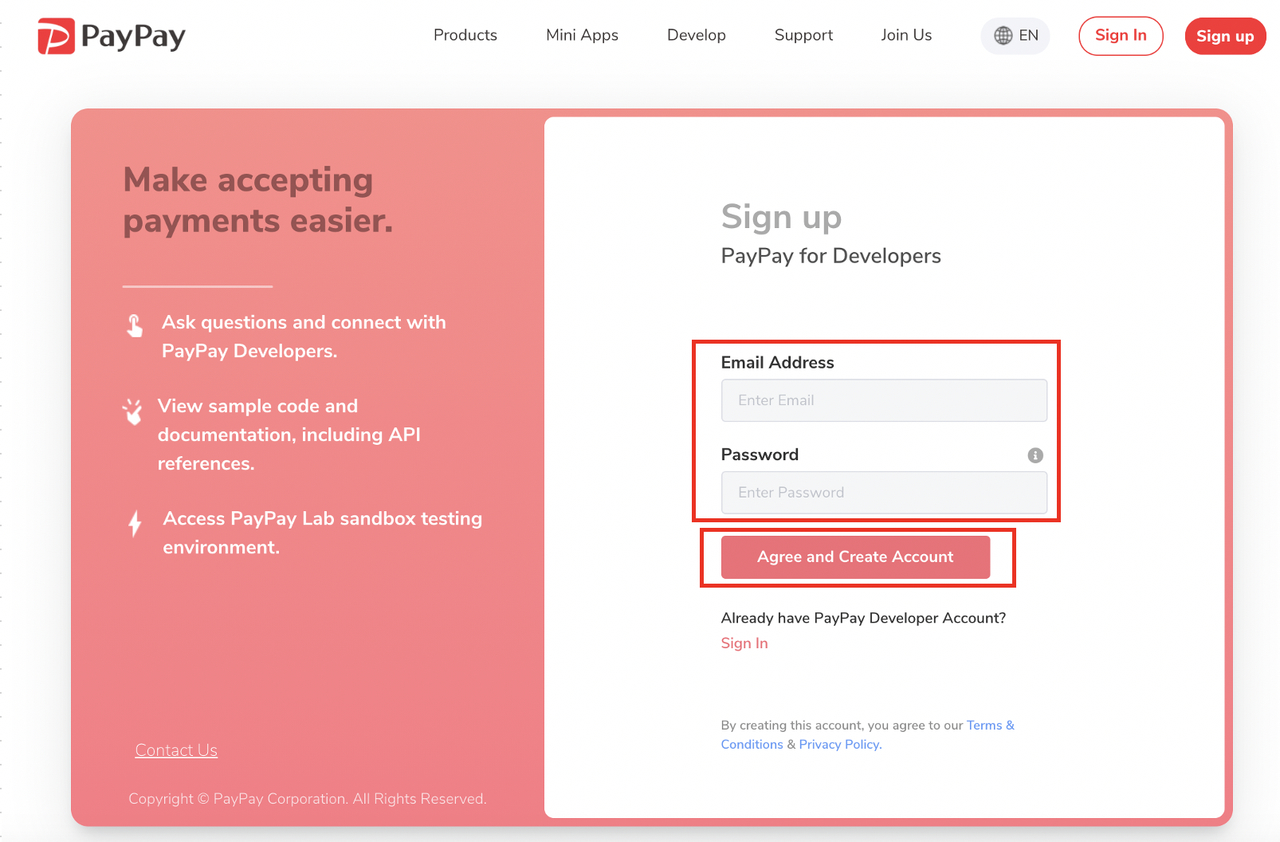Click the globe language icon
Viewport: 1280px width, 842px height.
coord(1003,36)
